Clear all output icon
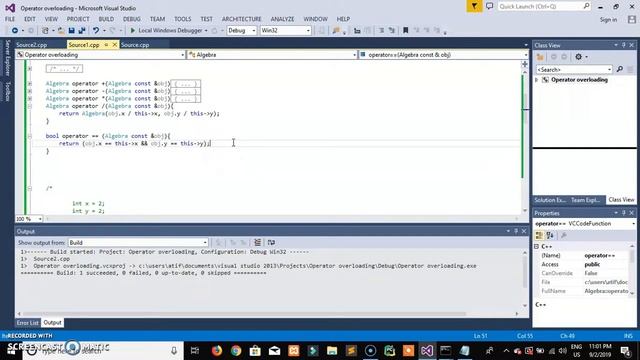This screenshot has height=360, width=640. 257,242
